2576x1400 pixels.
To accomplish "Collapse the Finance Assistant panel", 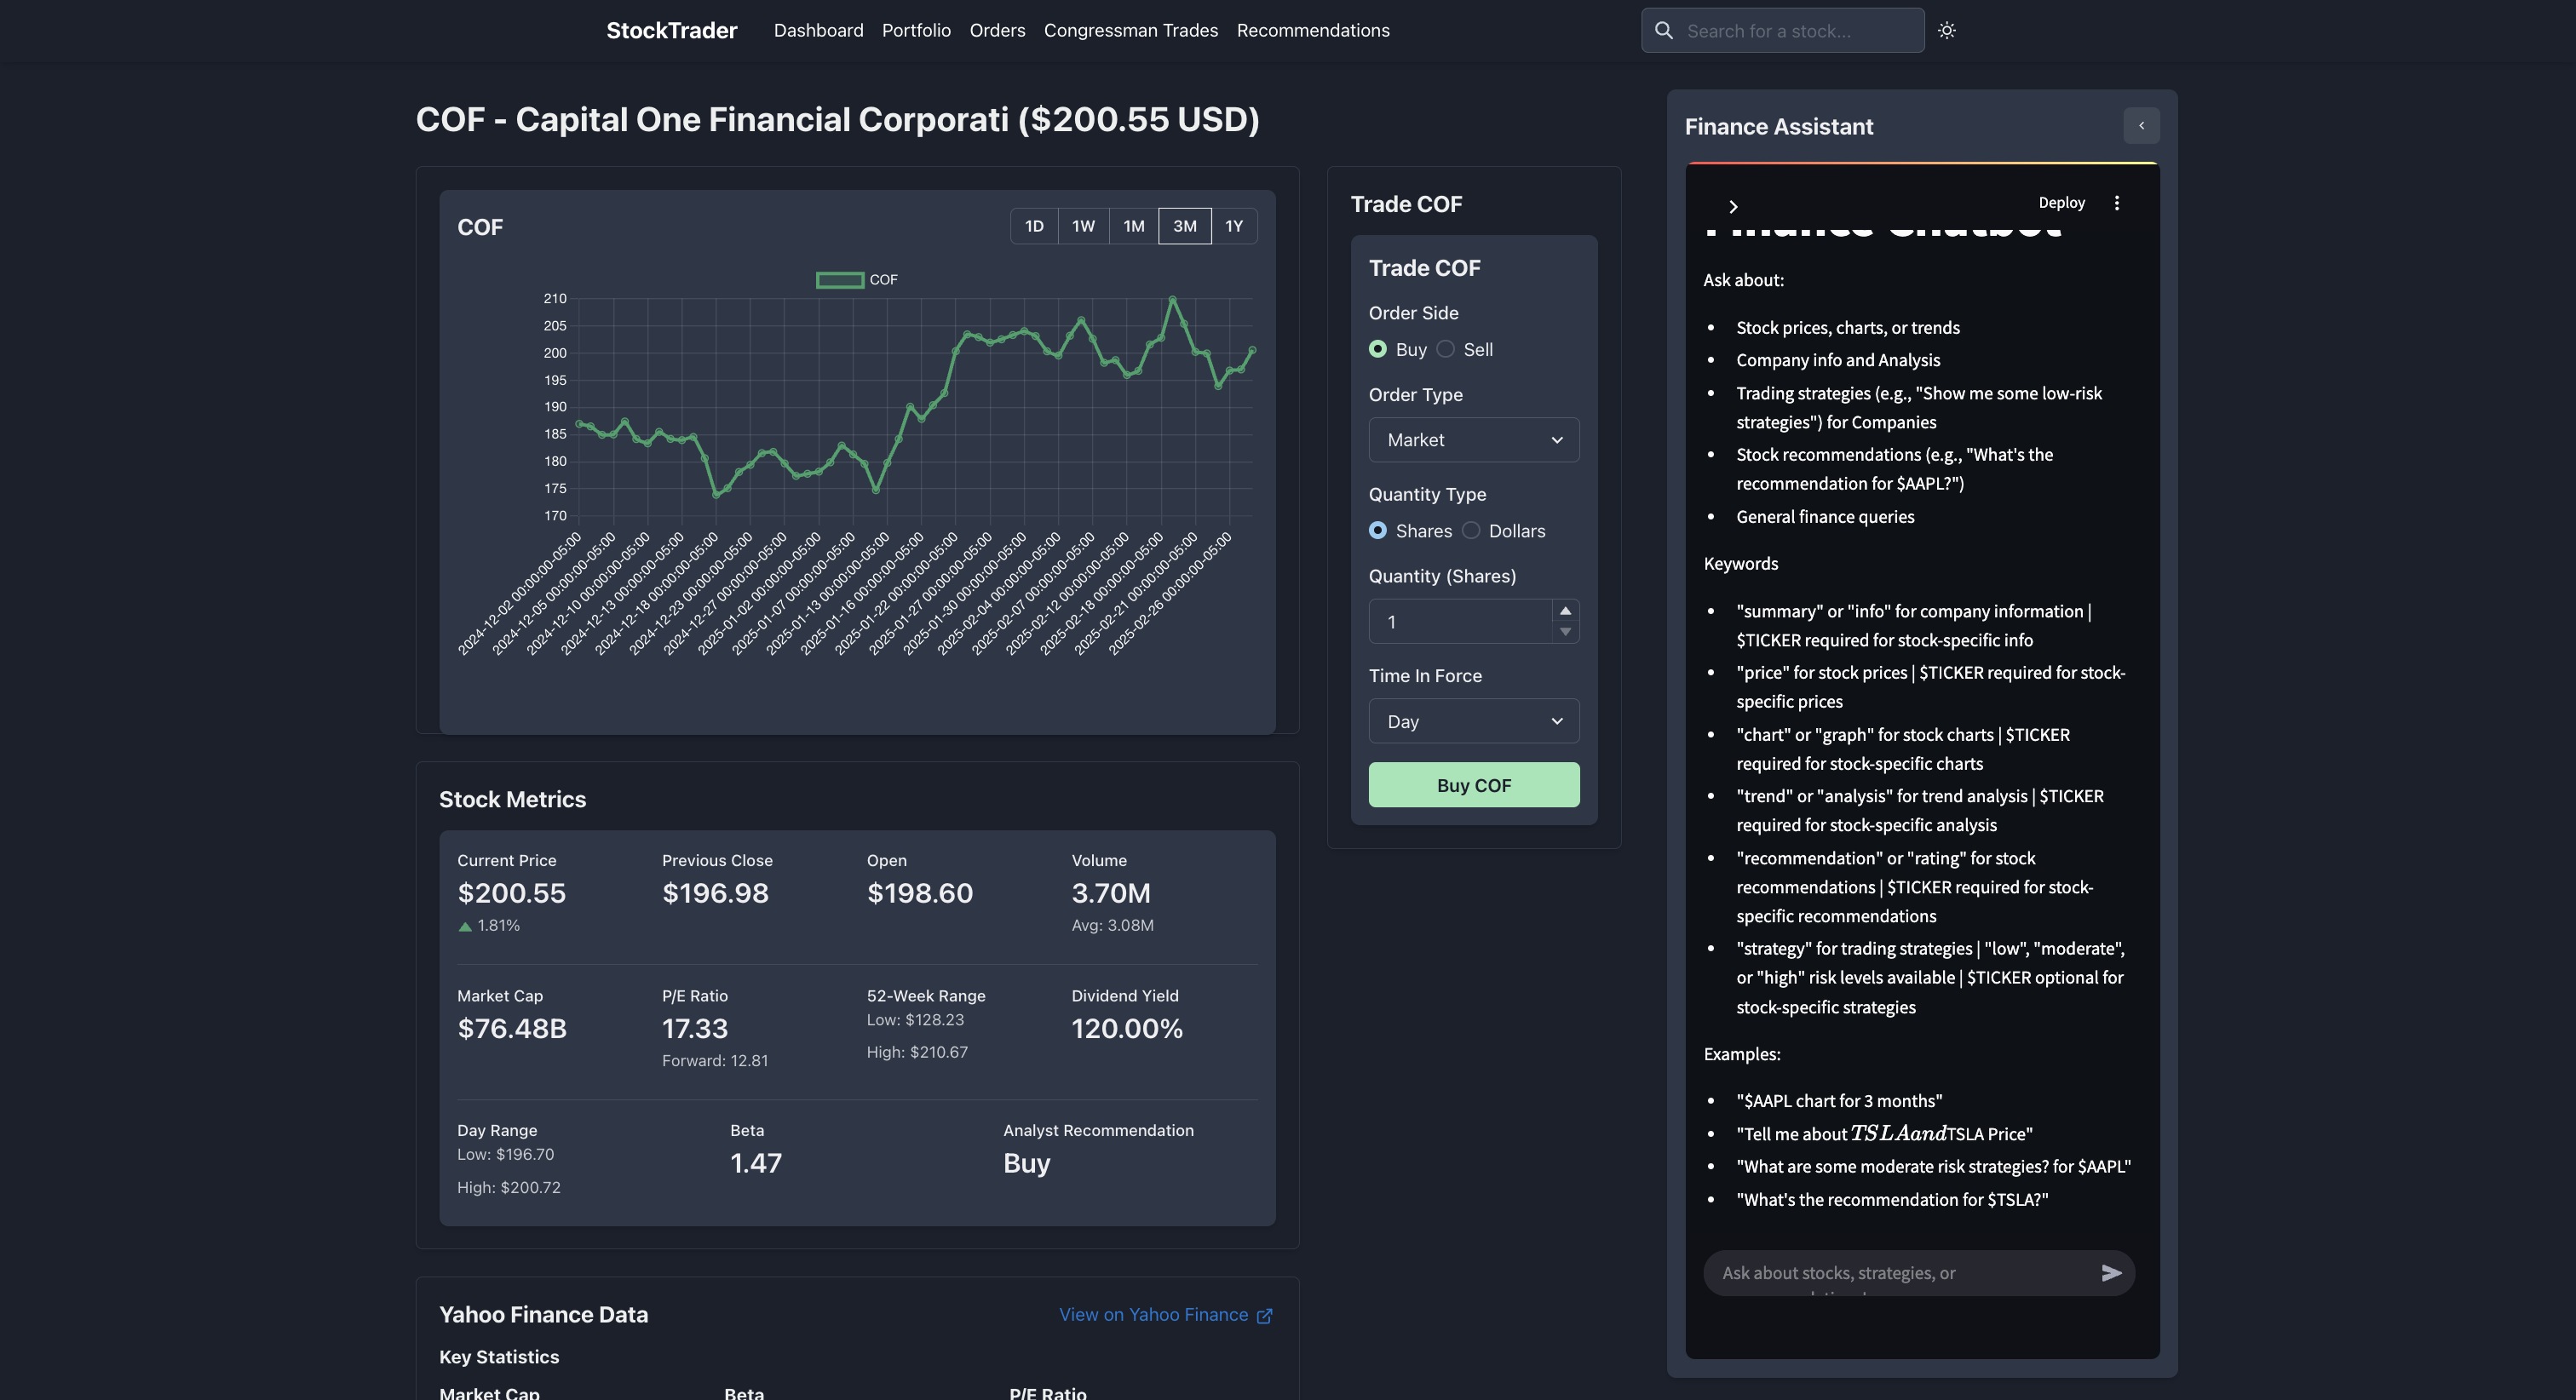I will pyautogui.click(x=2141, y=126).
